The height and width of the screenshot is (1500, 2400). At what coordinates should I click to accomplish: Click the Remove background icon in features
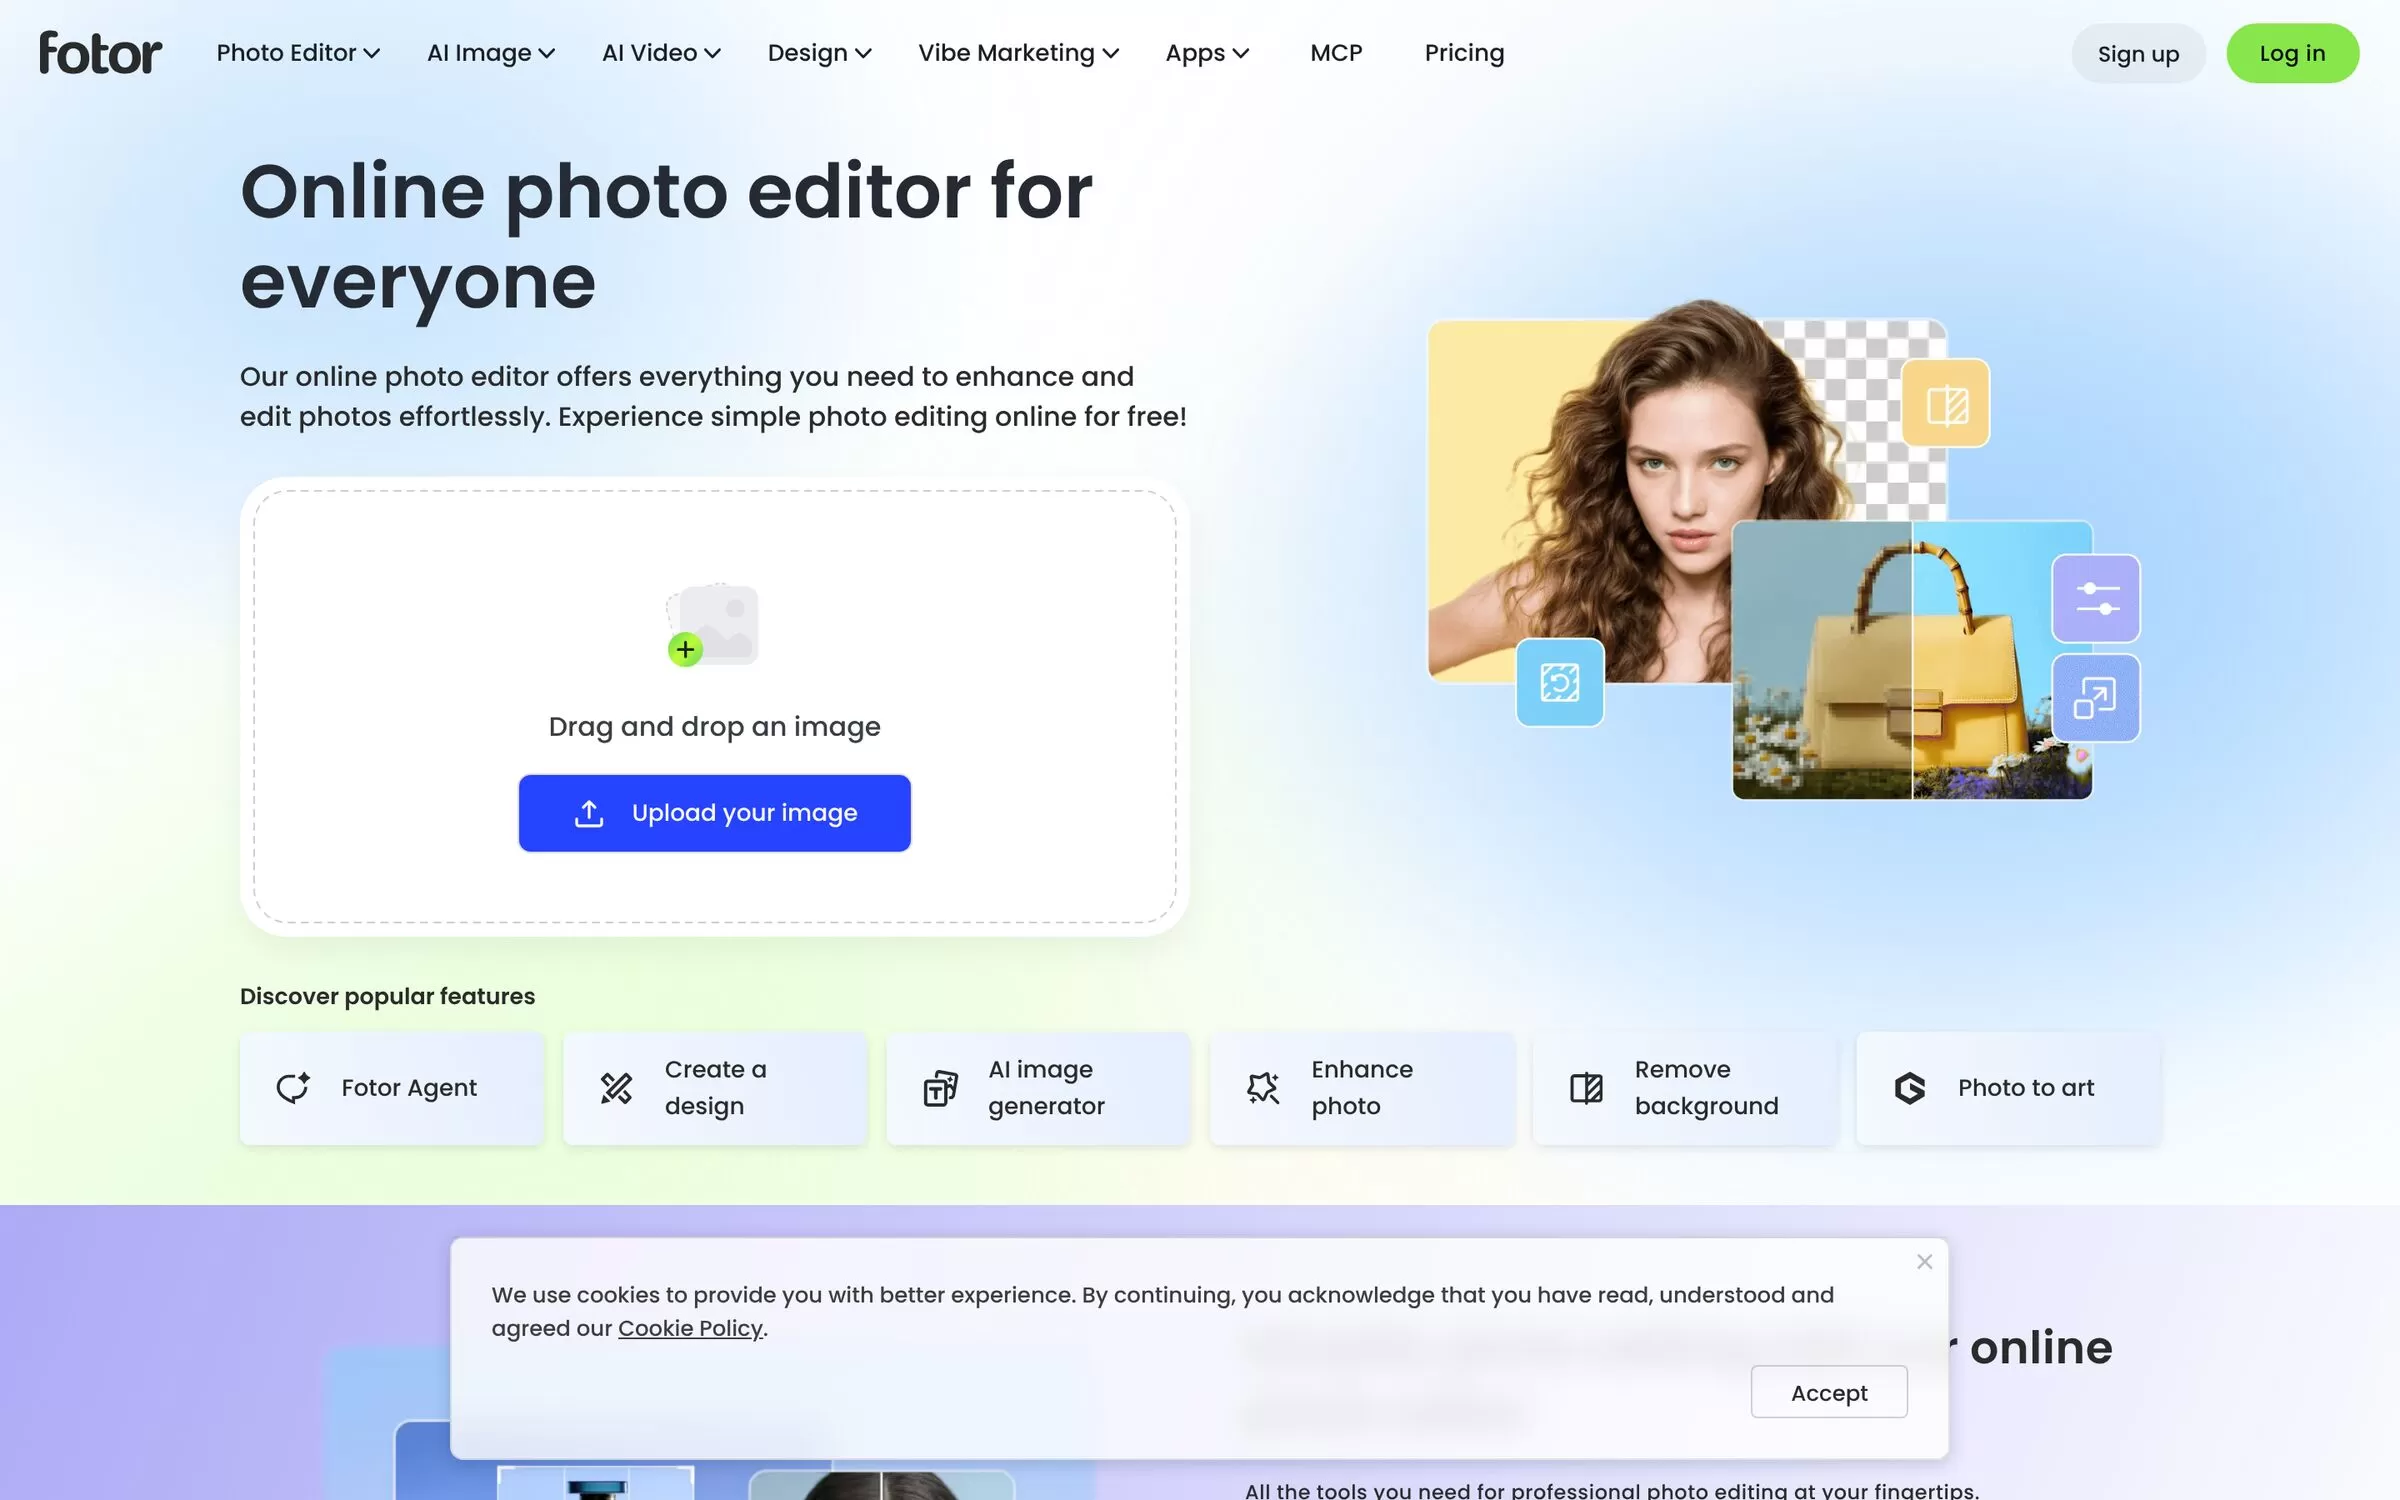1586,1088
